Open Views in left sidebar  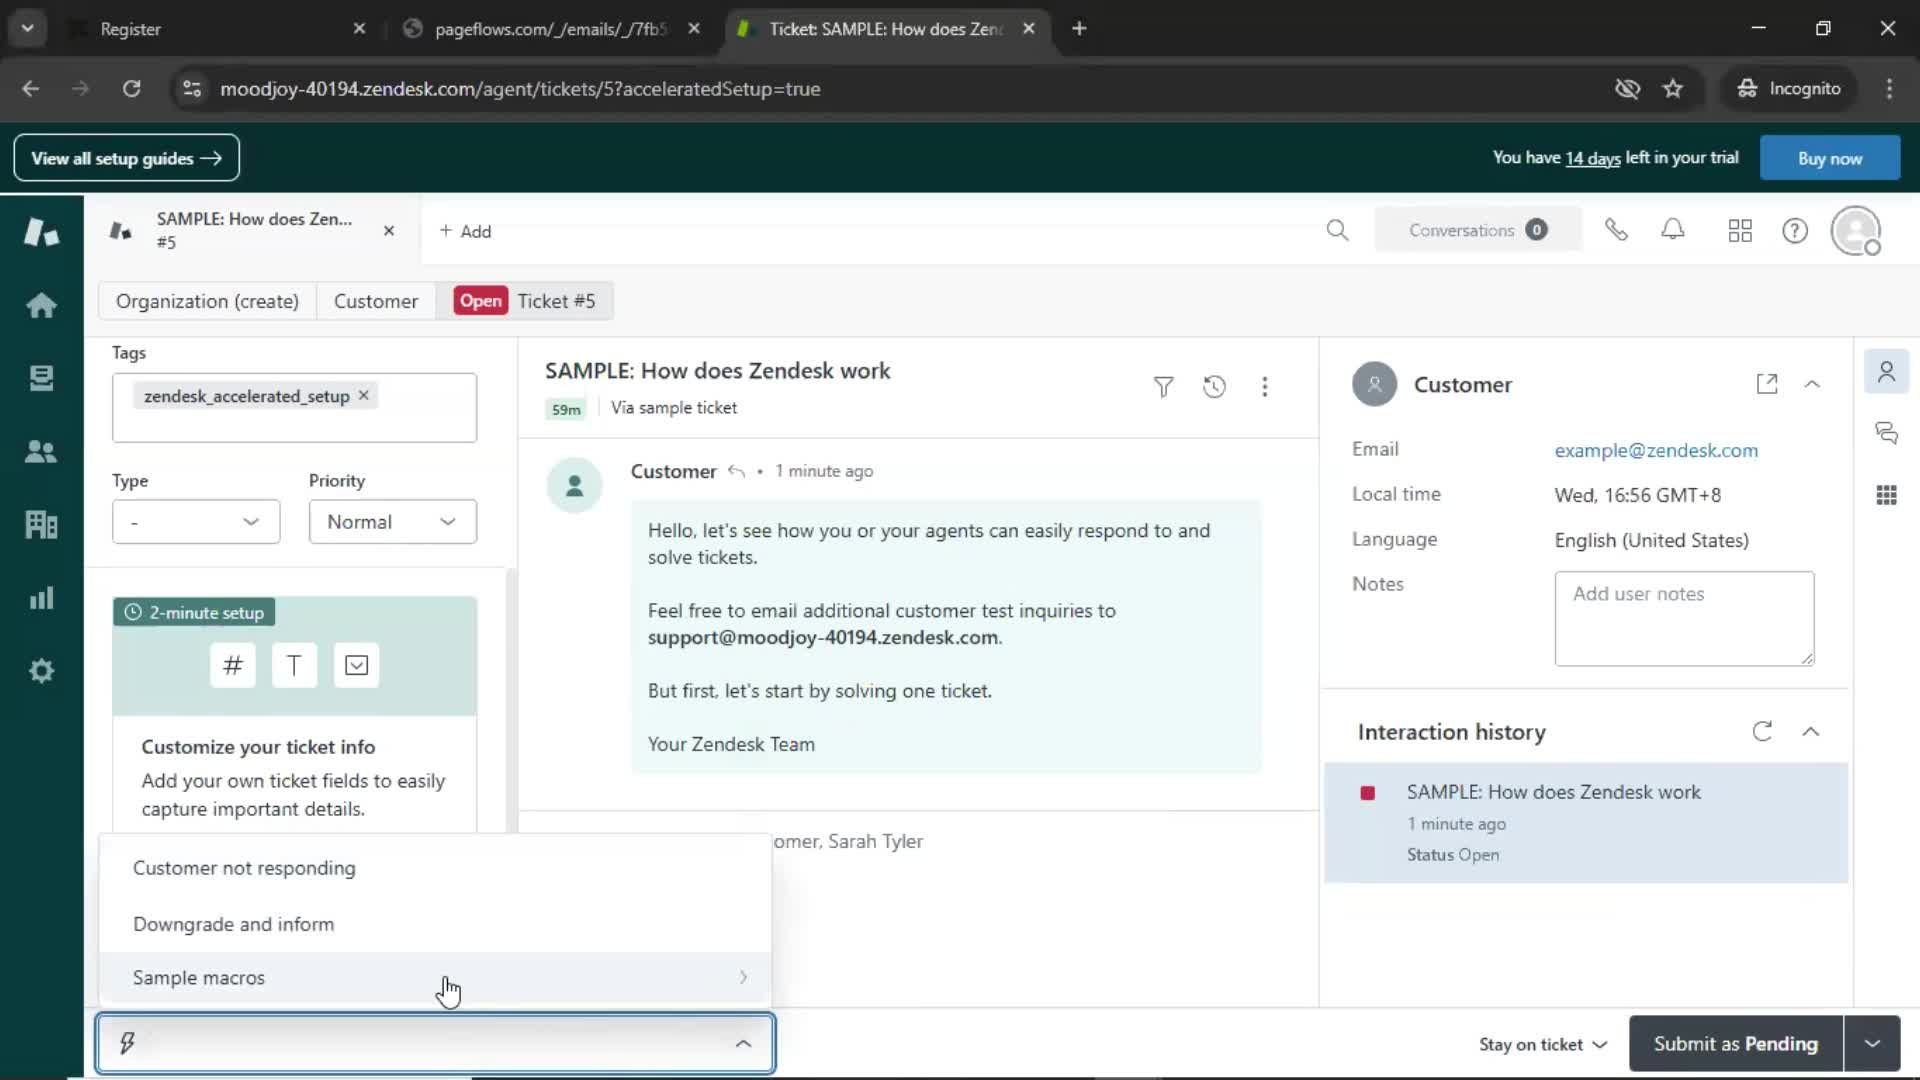tap(41, 378)
